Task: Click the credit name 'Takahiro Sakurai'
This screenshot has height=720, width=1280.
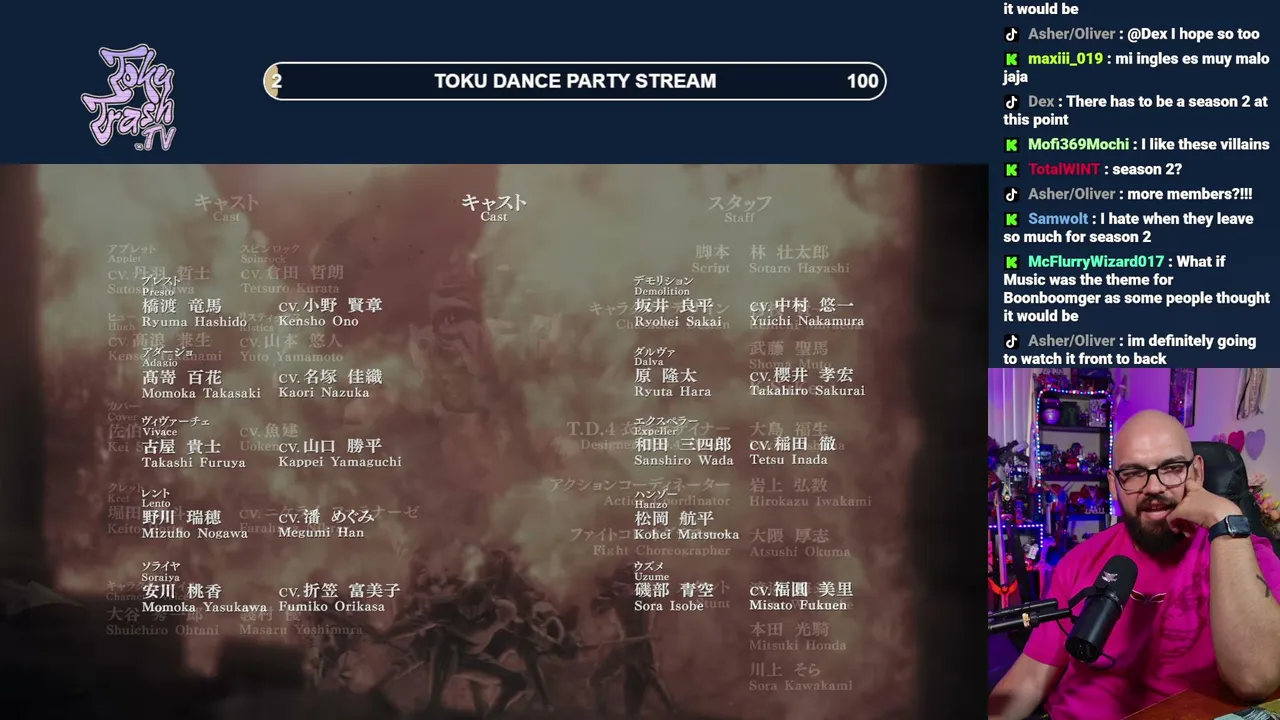Action: (x=807, y=391)
